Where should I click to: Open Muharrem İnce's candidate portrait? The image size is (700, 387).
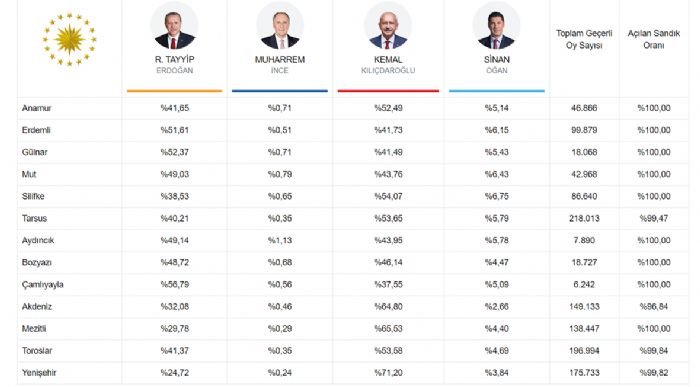pyautogui.click(x=280, y=26)
